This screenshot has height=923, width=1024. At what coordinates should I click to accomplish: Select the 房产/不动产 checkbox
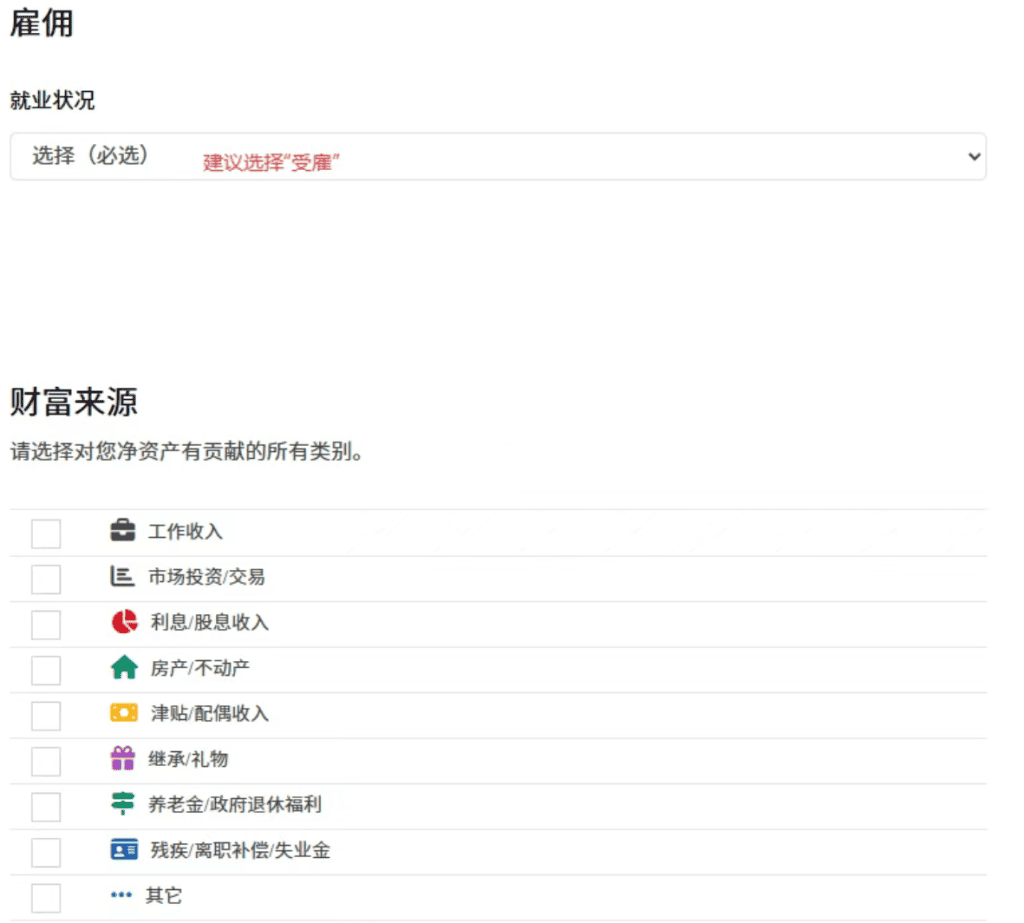pos(46,670)
